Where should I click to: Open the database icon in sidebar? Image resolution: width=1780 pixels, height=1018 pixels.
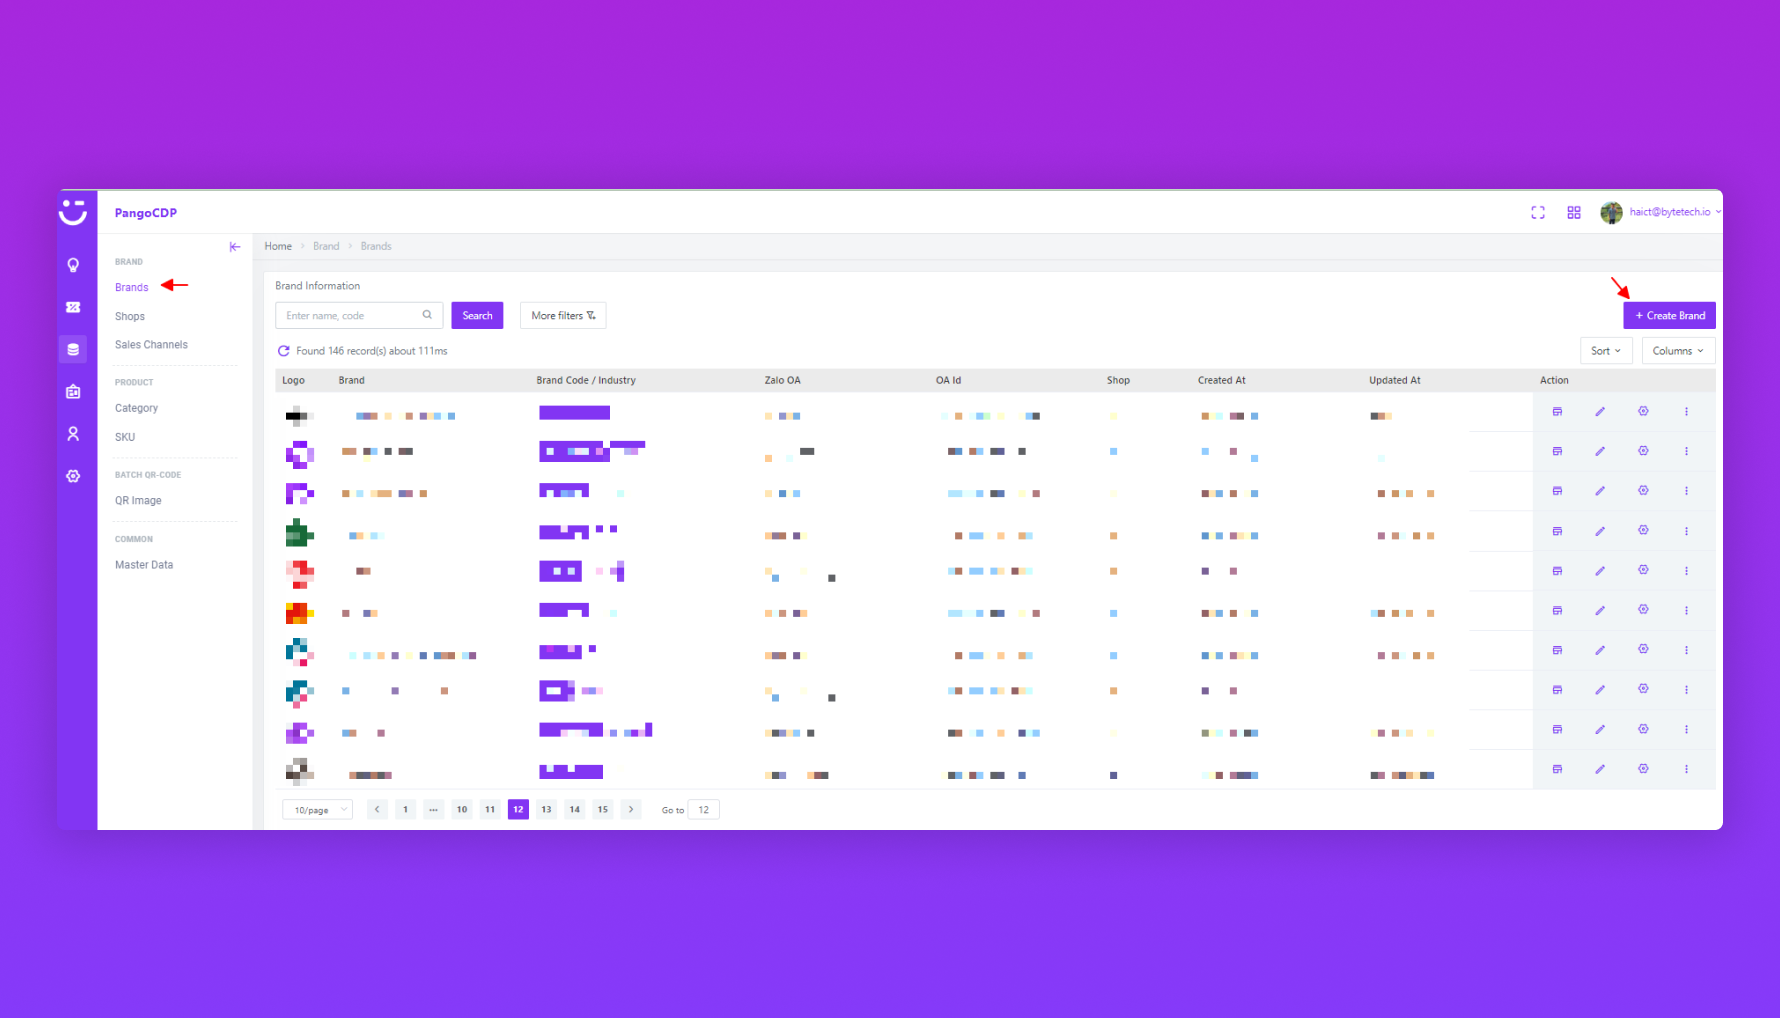[x=73, y=350]
